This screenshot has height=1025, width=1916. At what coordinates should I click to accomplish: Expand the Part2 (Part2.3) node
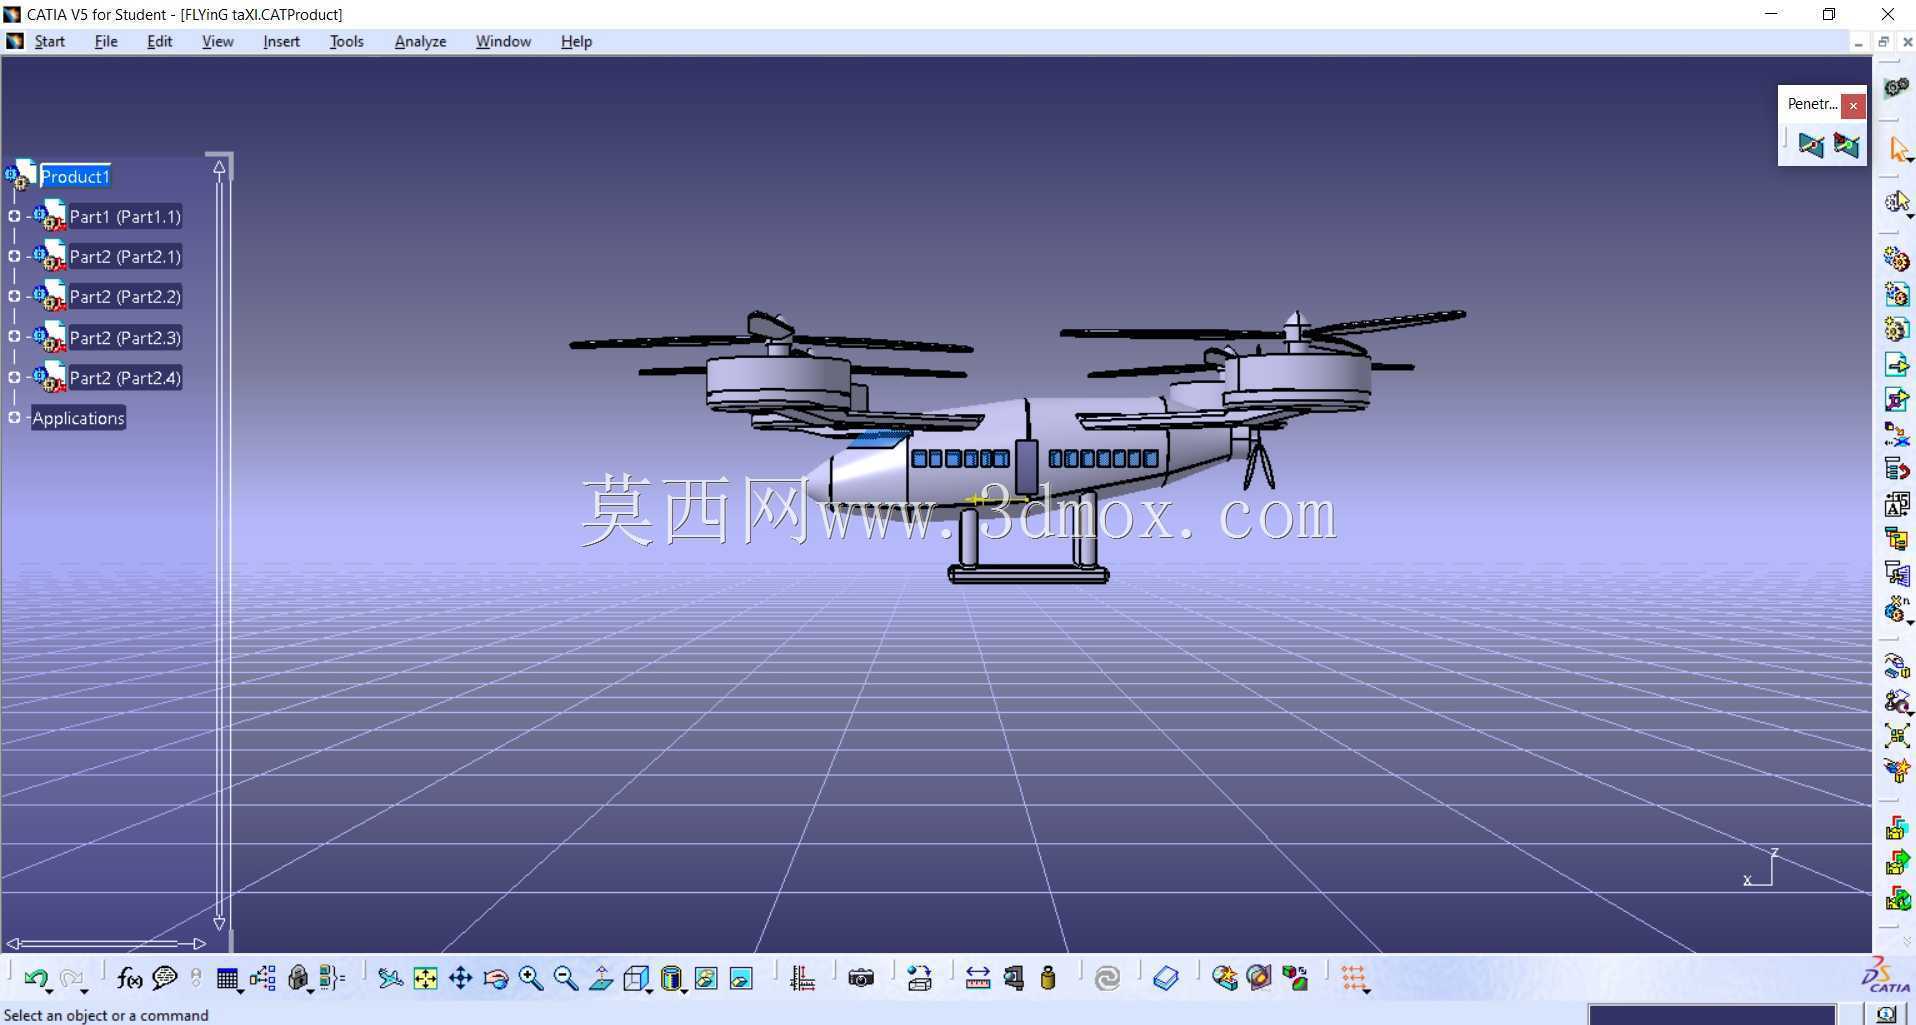click(14, 337)
